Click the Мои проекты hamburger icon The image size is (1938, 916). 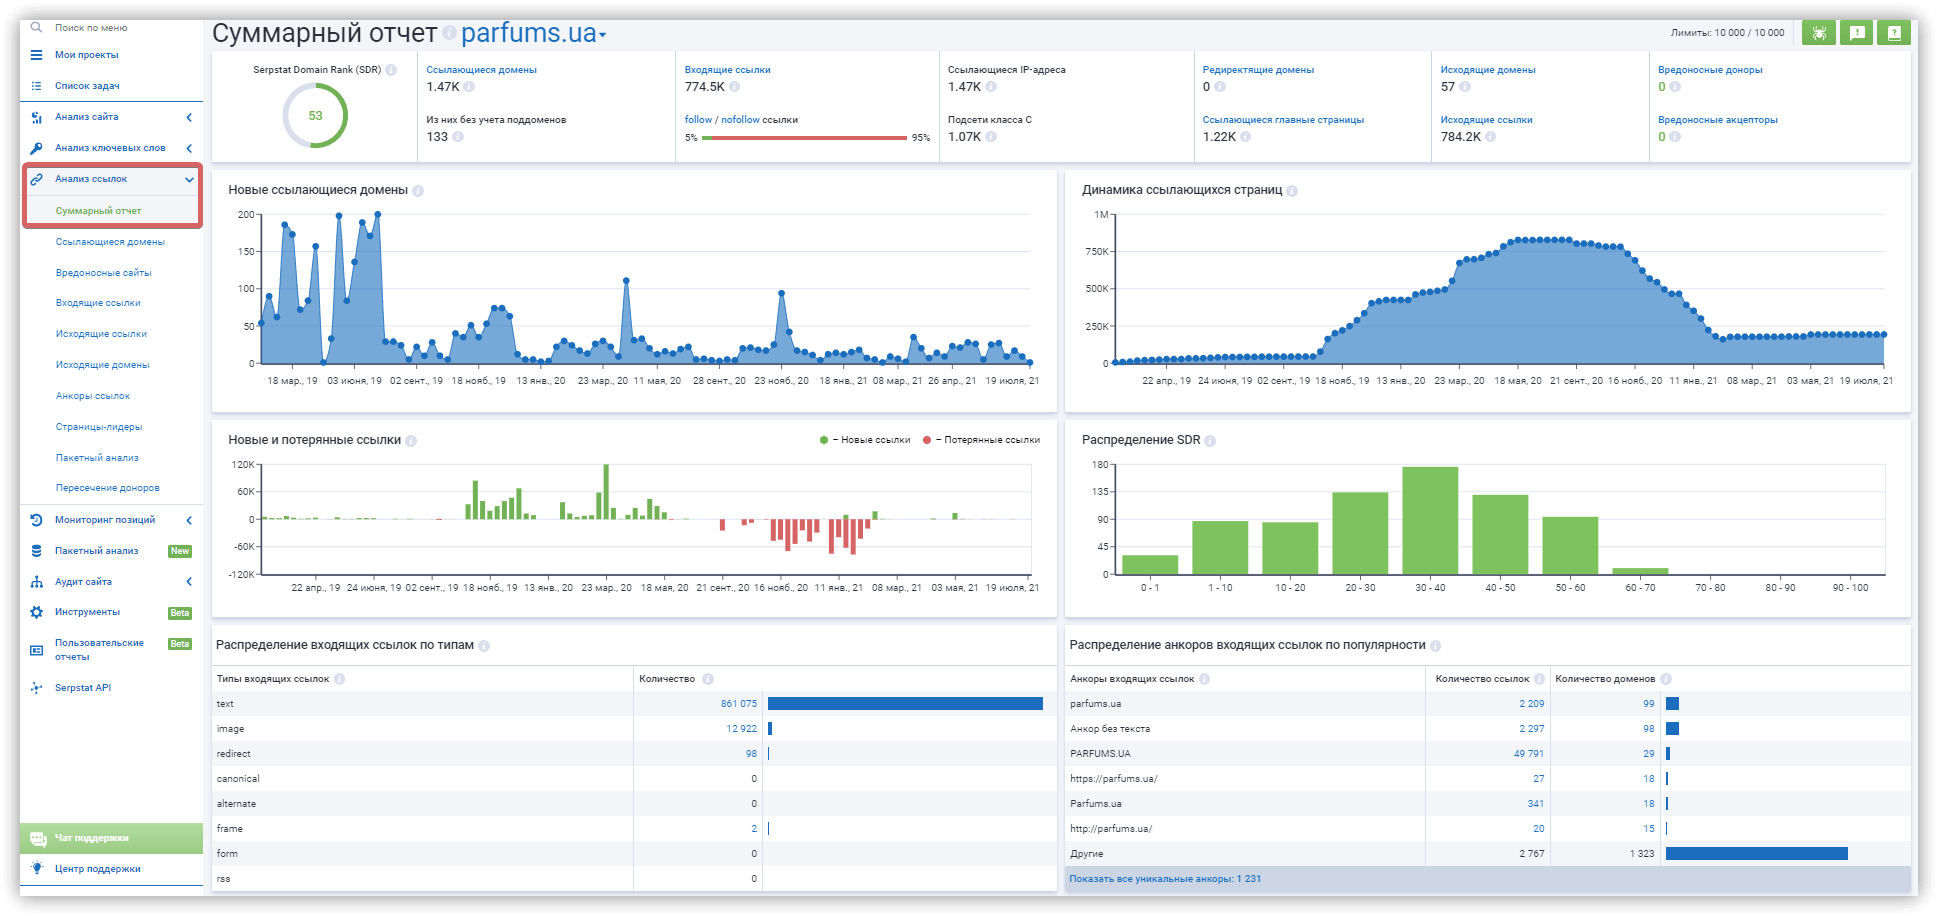[x=36, y=55]
